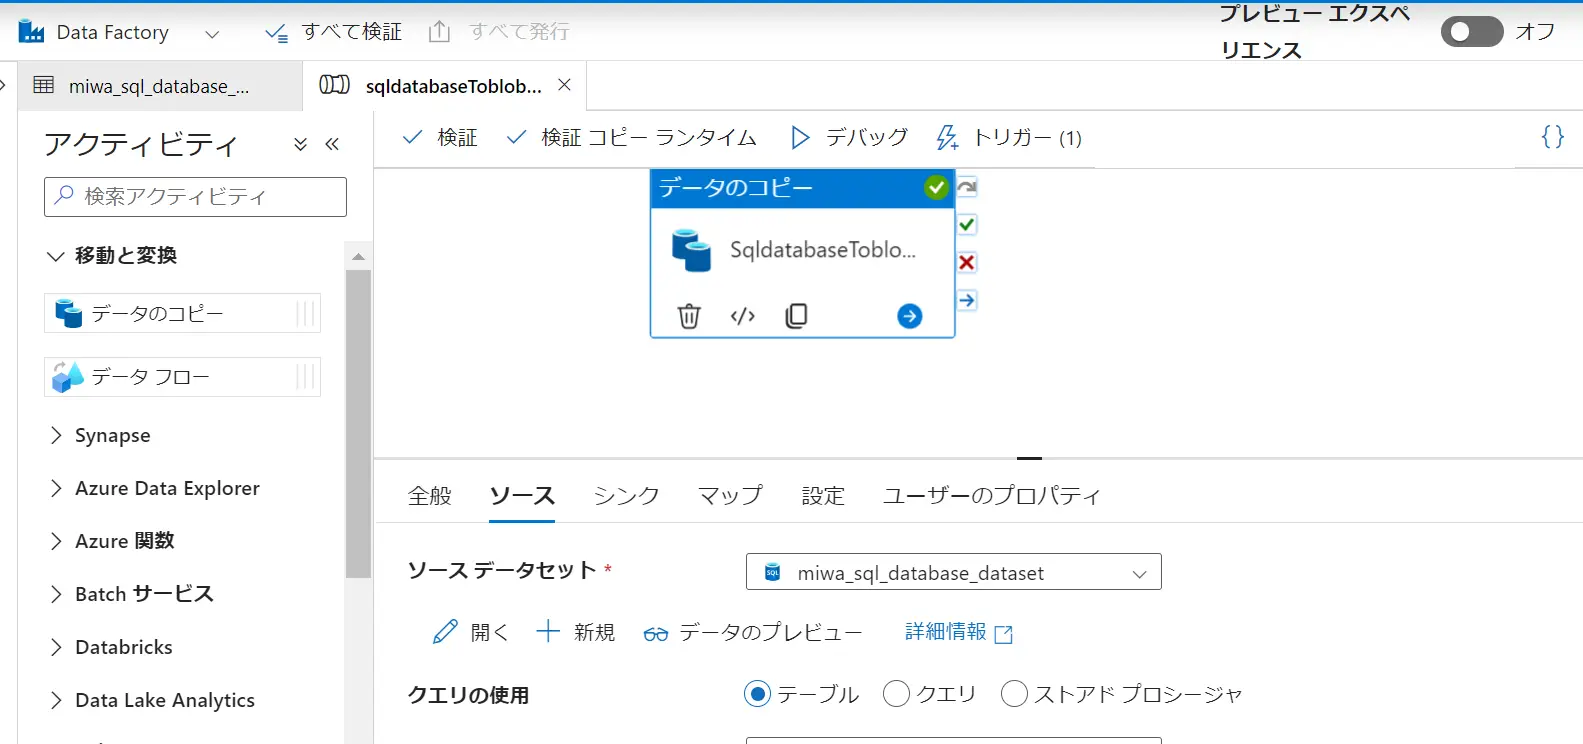Click データのプレビュー button
This screenshot has height=744, width=1583.
pyautogui.click(x=753, y=632)
